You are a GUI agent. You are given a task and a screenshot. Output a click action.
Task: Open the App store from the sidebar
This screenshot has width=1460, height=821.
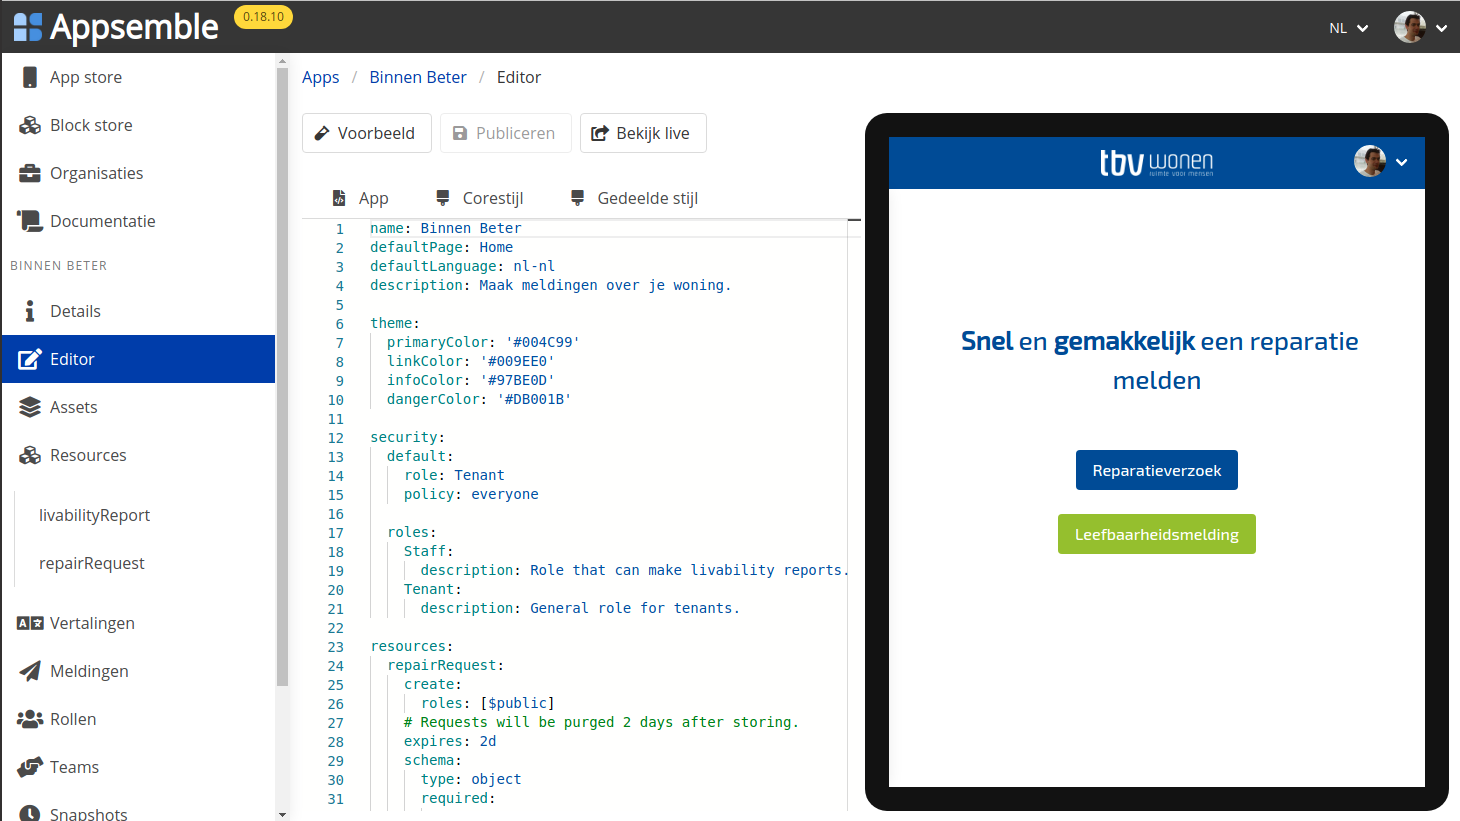pos(86,77)
